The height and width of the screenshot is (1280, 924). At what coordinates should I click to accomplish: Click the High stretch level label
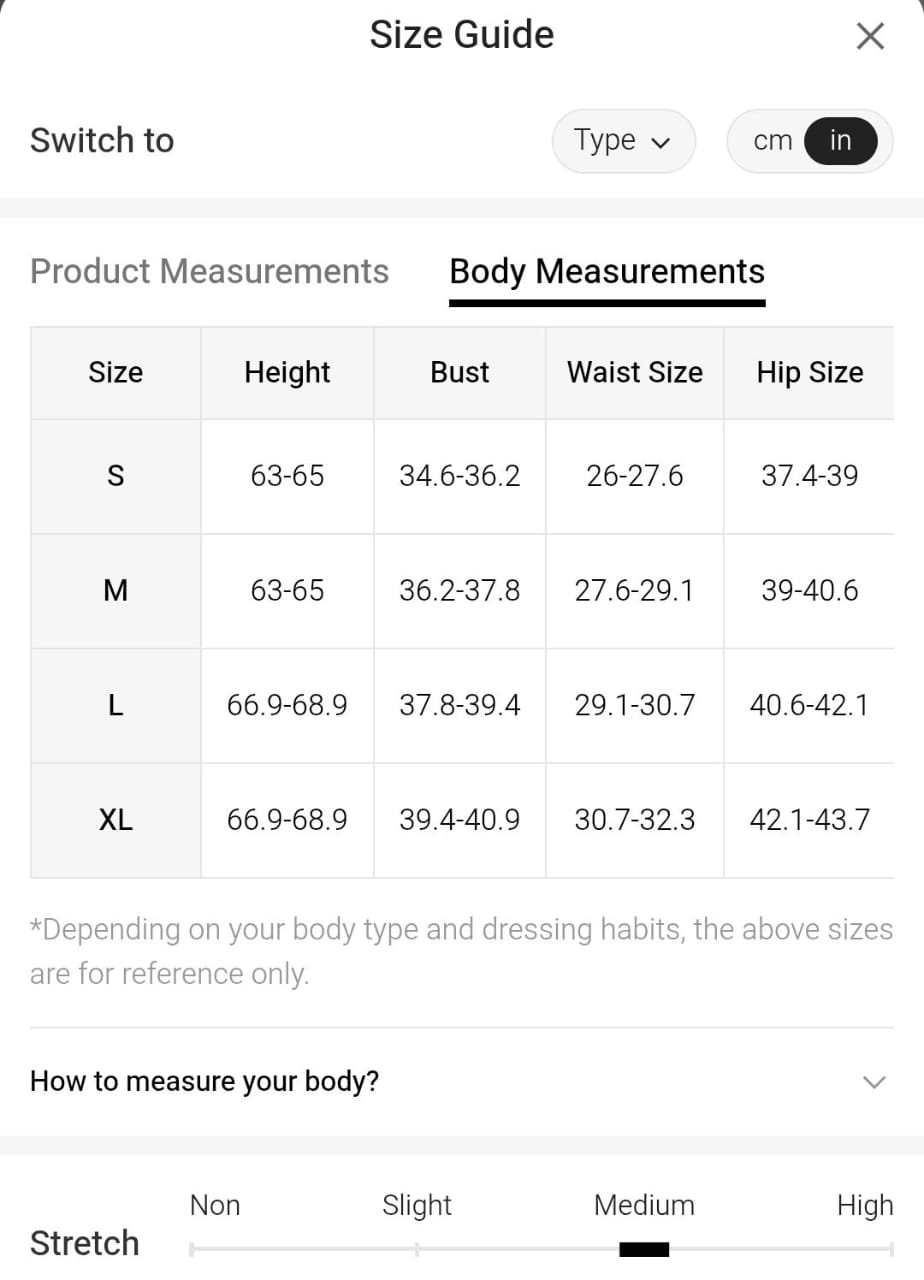[864, 1205]
